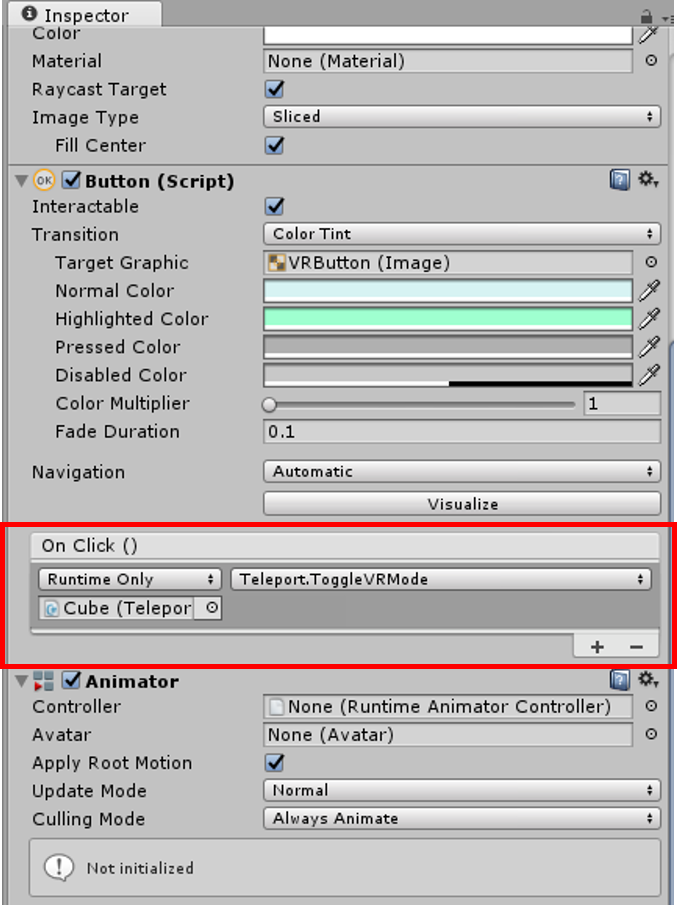Open the Normal Color swatch
Viewport: 677px width, 905px height.
point(448,290)
